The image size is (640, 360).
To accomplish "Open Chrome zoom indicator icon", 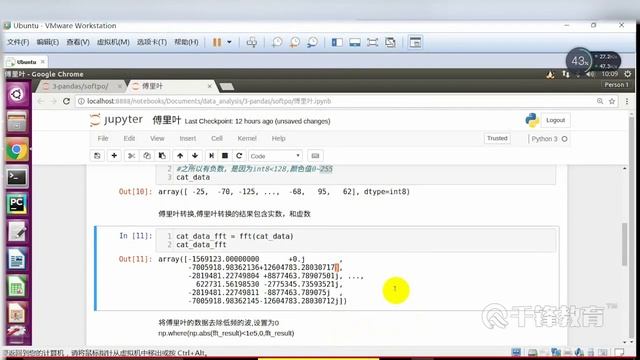I will tap(600, 101).
